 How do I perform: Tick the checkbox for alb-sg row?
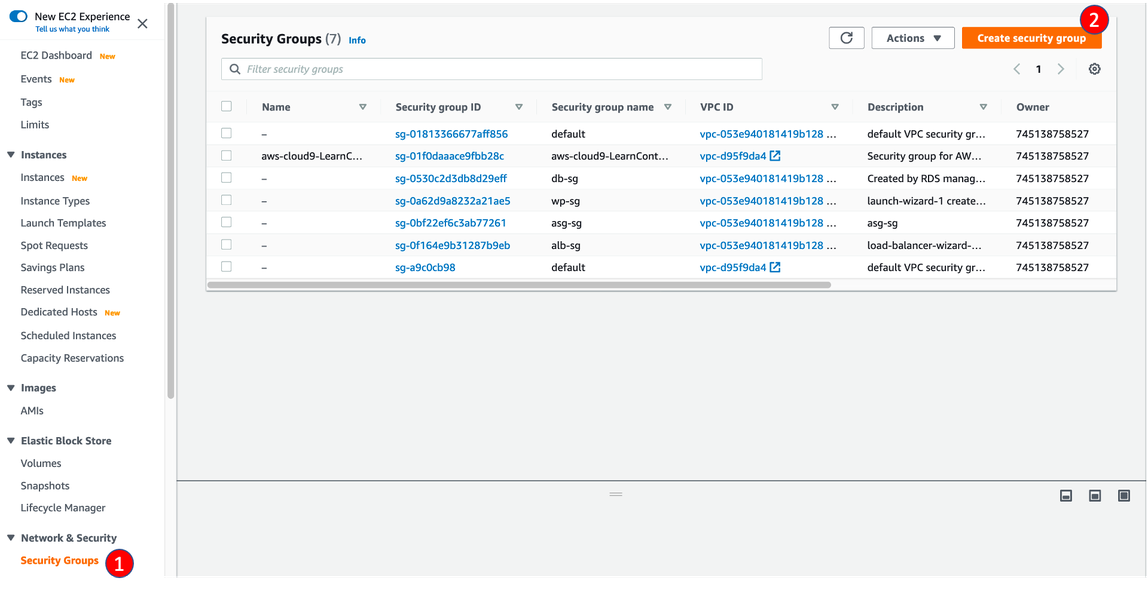click(226, 245)
